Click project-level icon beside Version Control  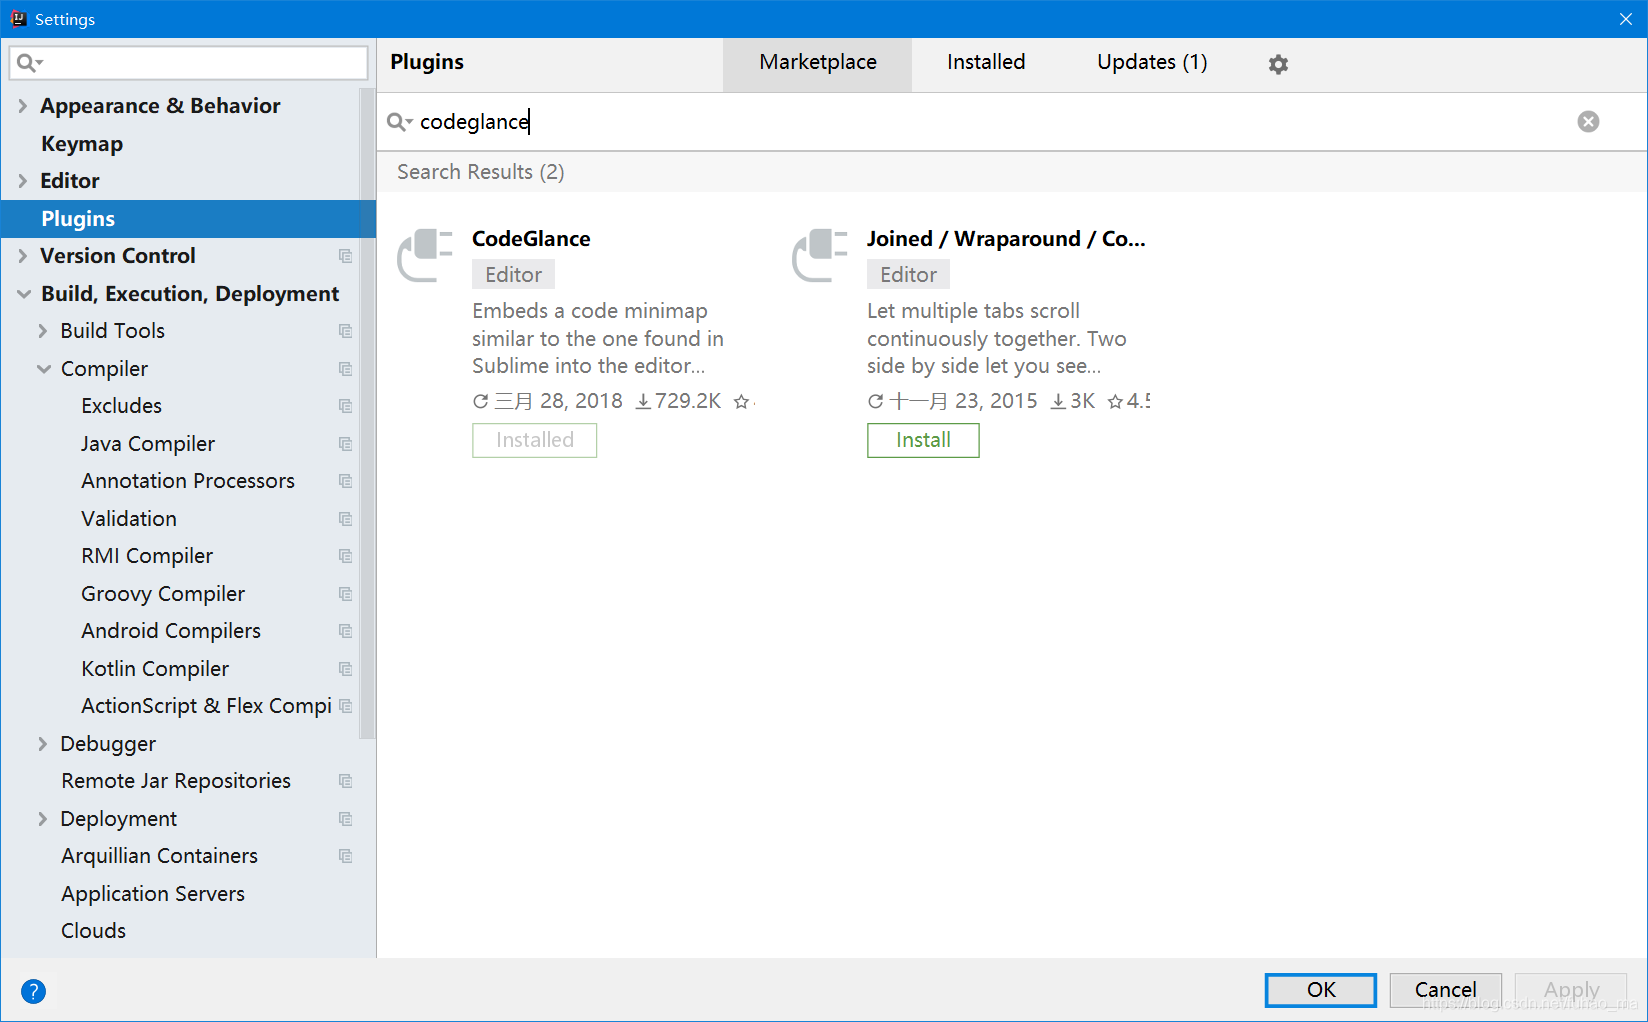(x=345, y=256)
